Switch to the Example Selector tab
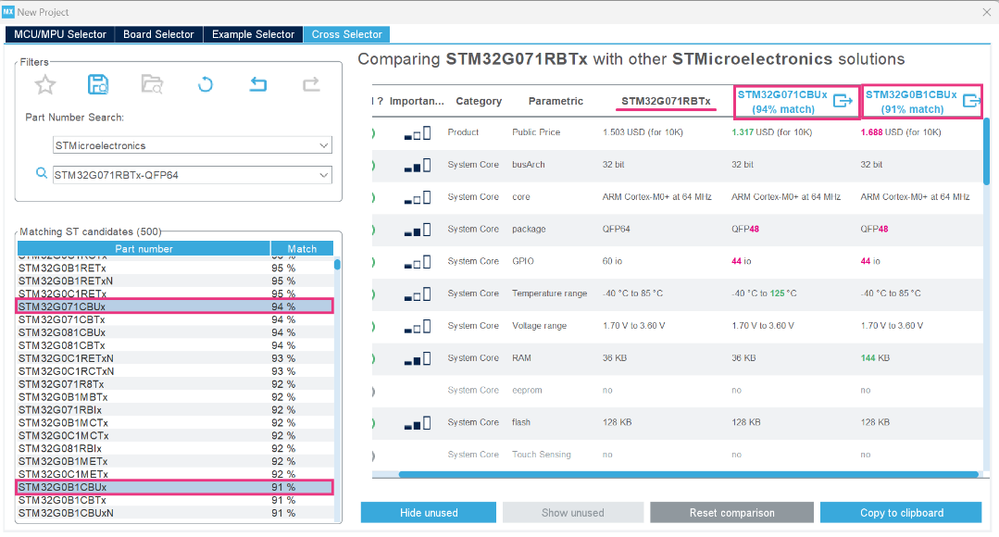Screen dimensions: 999x537 (x=253, y=34)
